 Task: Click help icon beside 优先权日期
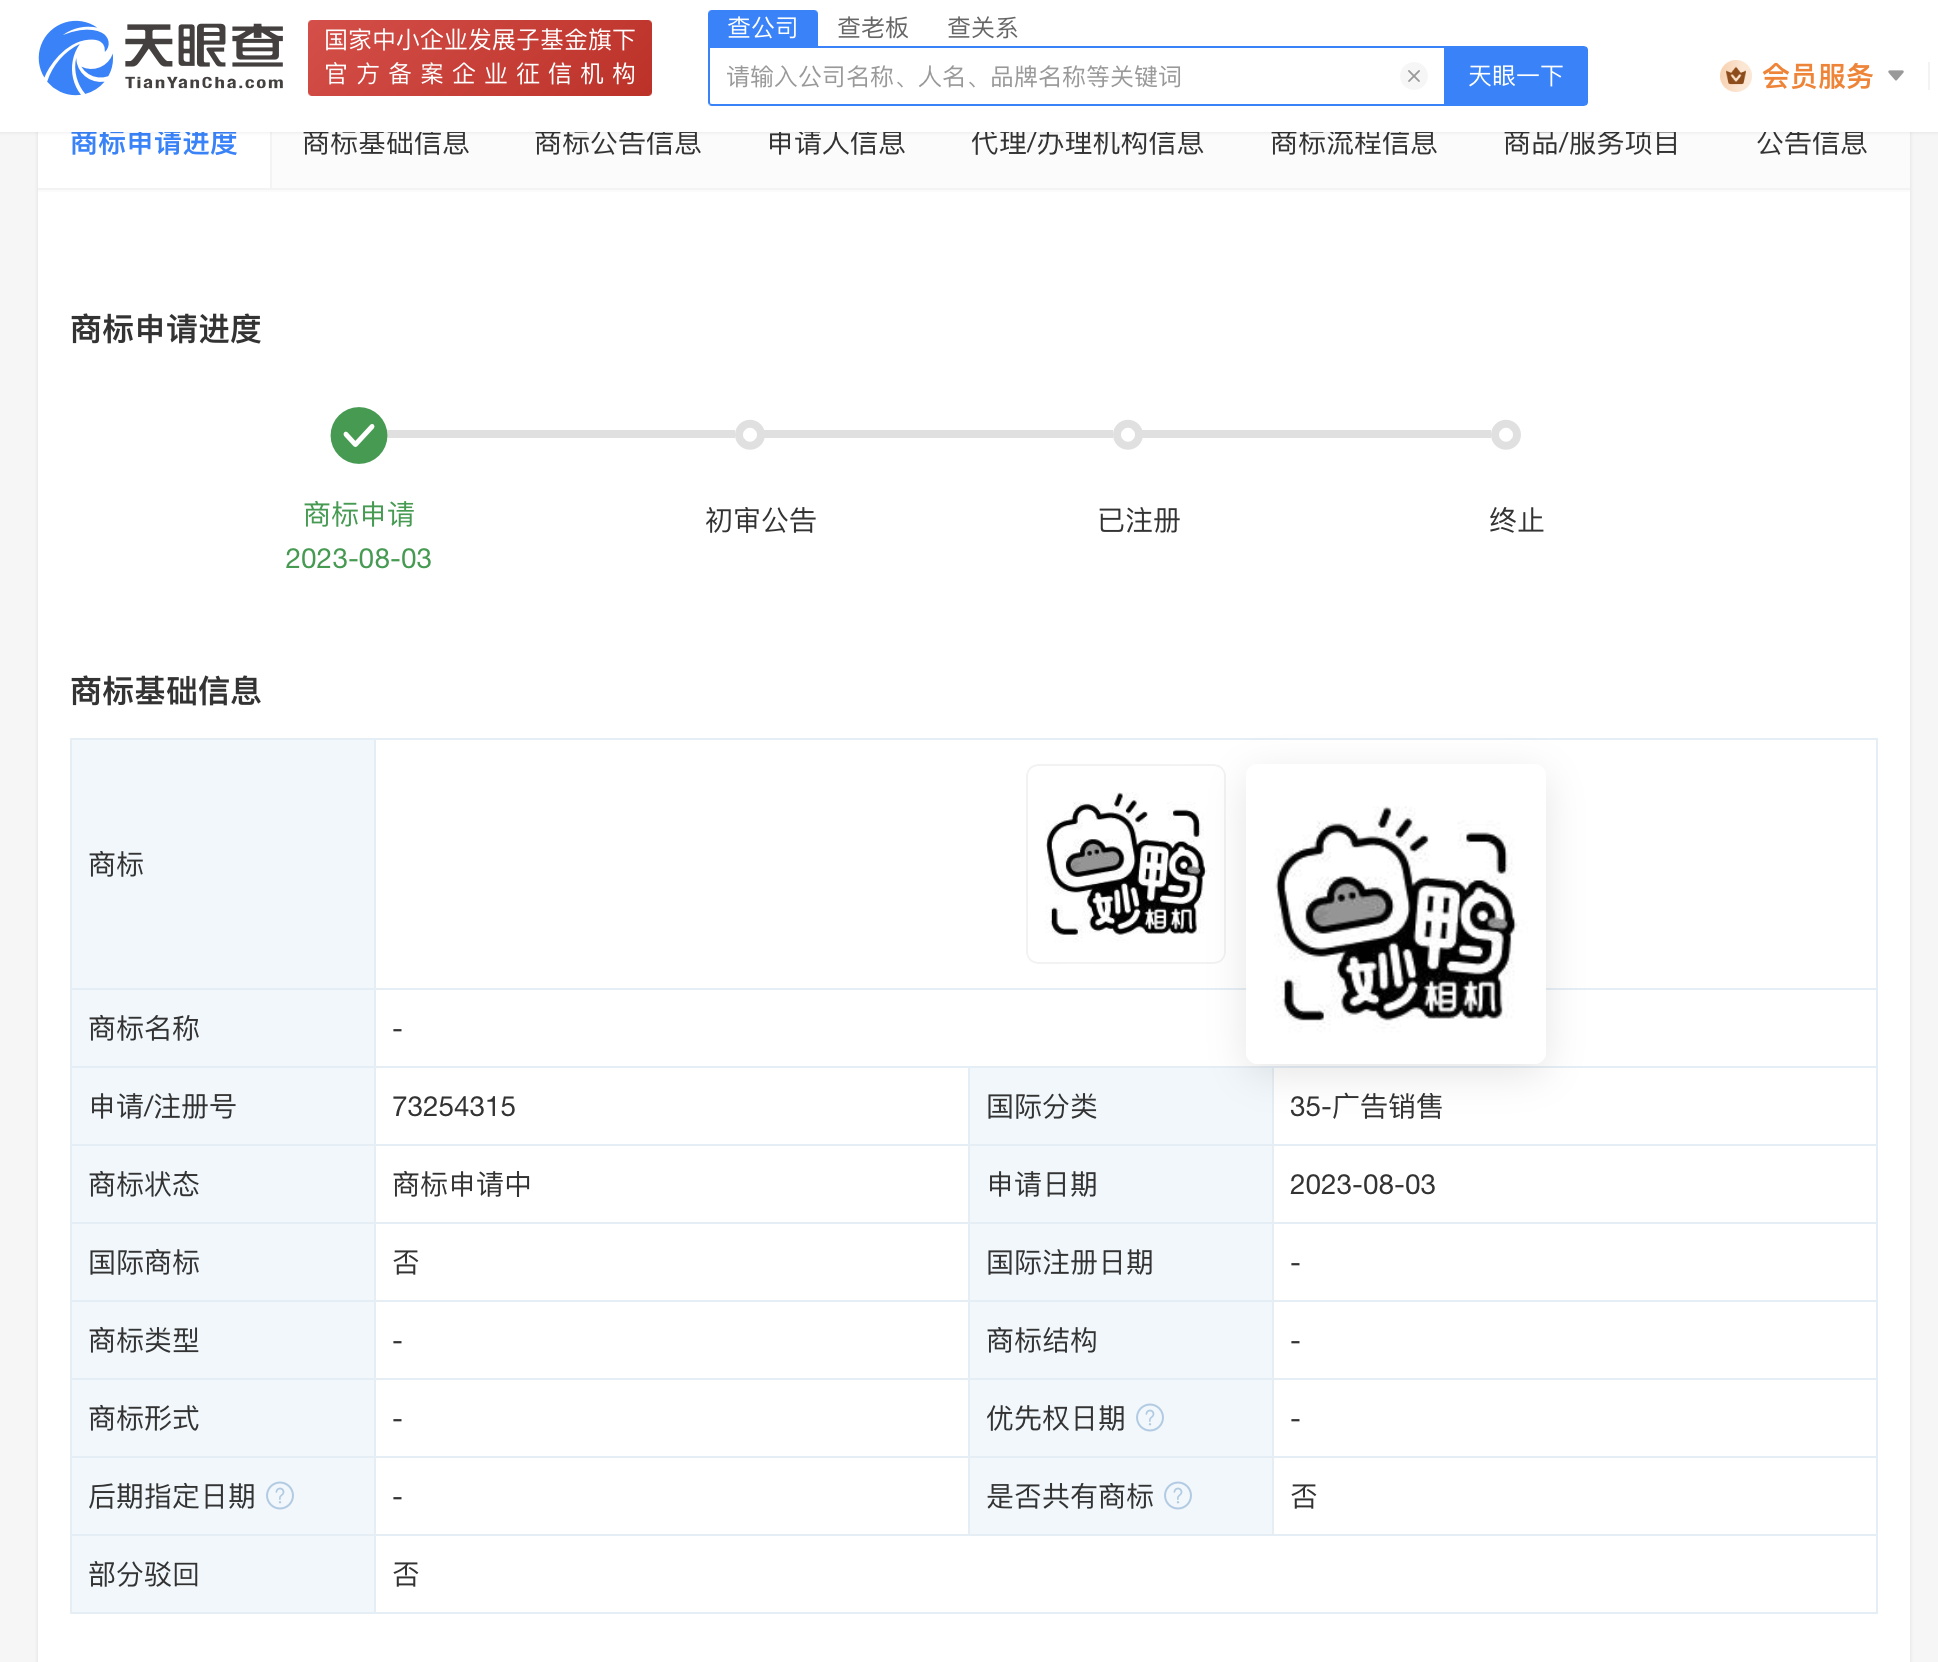(1150, 1418)
